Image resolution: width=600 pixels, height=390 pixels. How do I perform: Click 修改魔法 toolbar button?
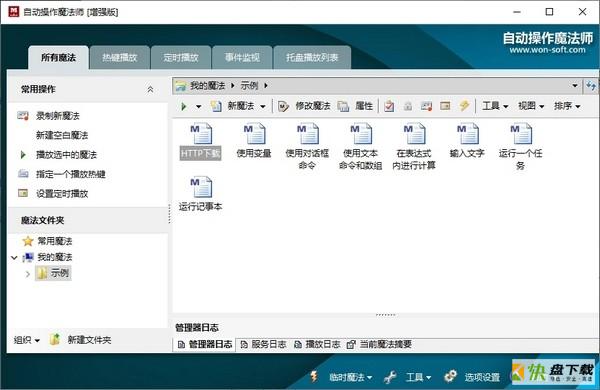coord(304,106)
